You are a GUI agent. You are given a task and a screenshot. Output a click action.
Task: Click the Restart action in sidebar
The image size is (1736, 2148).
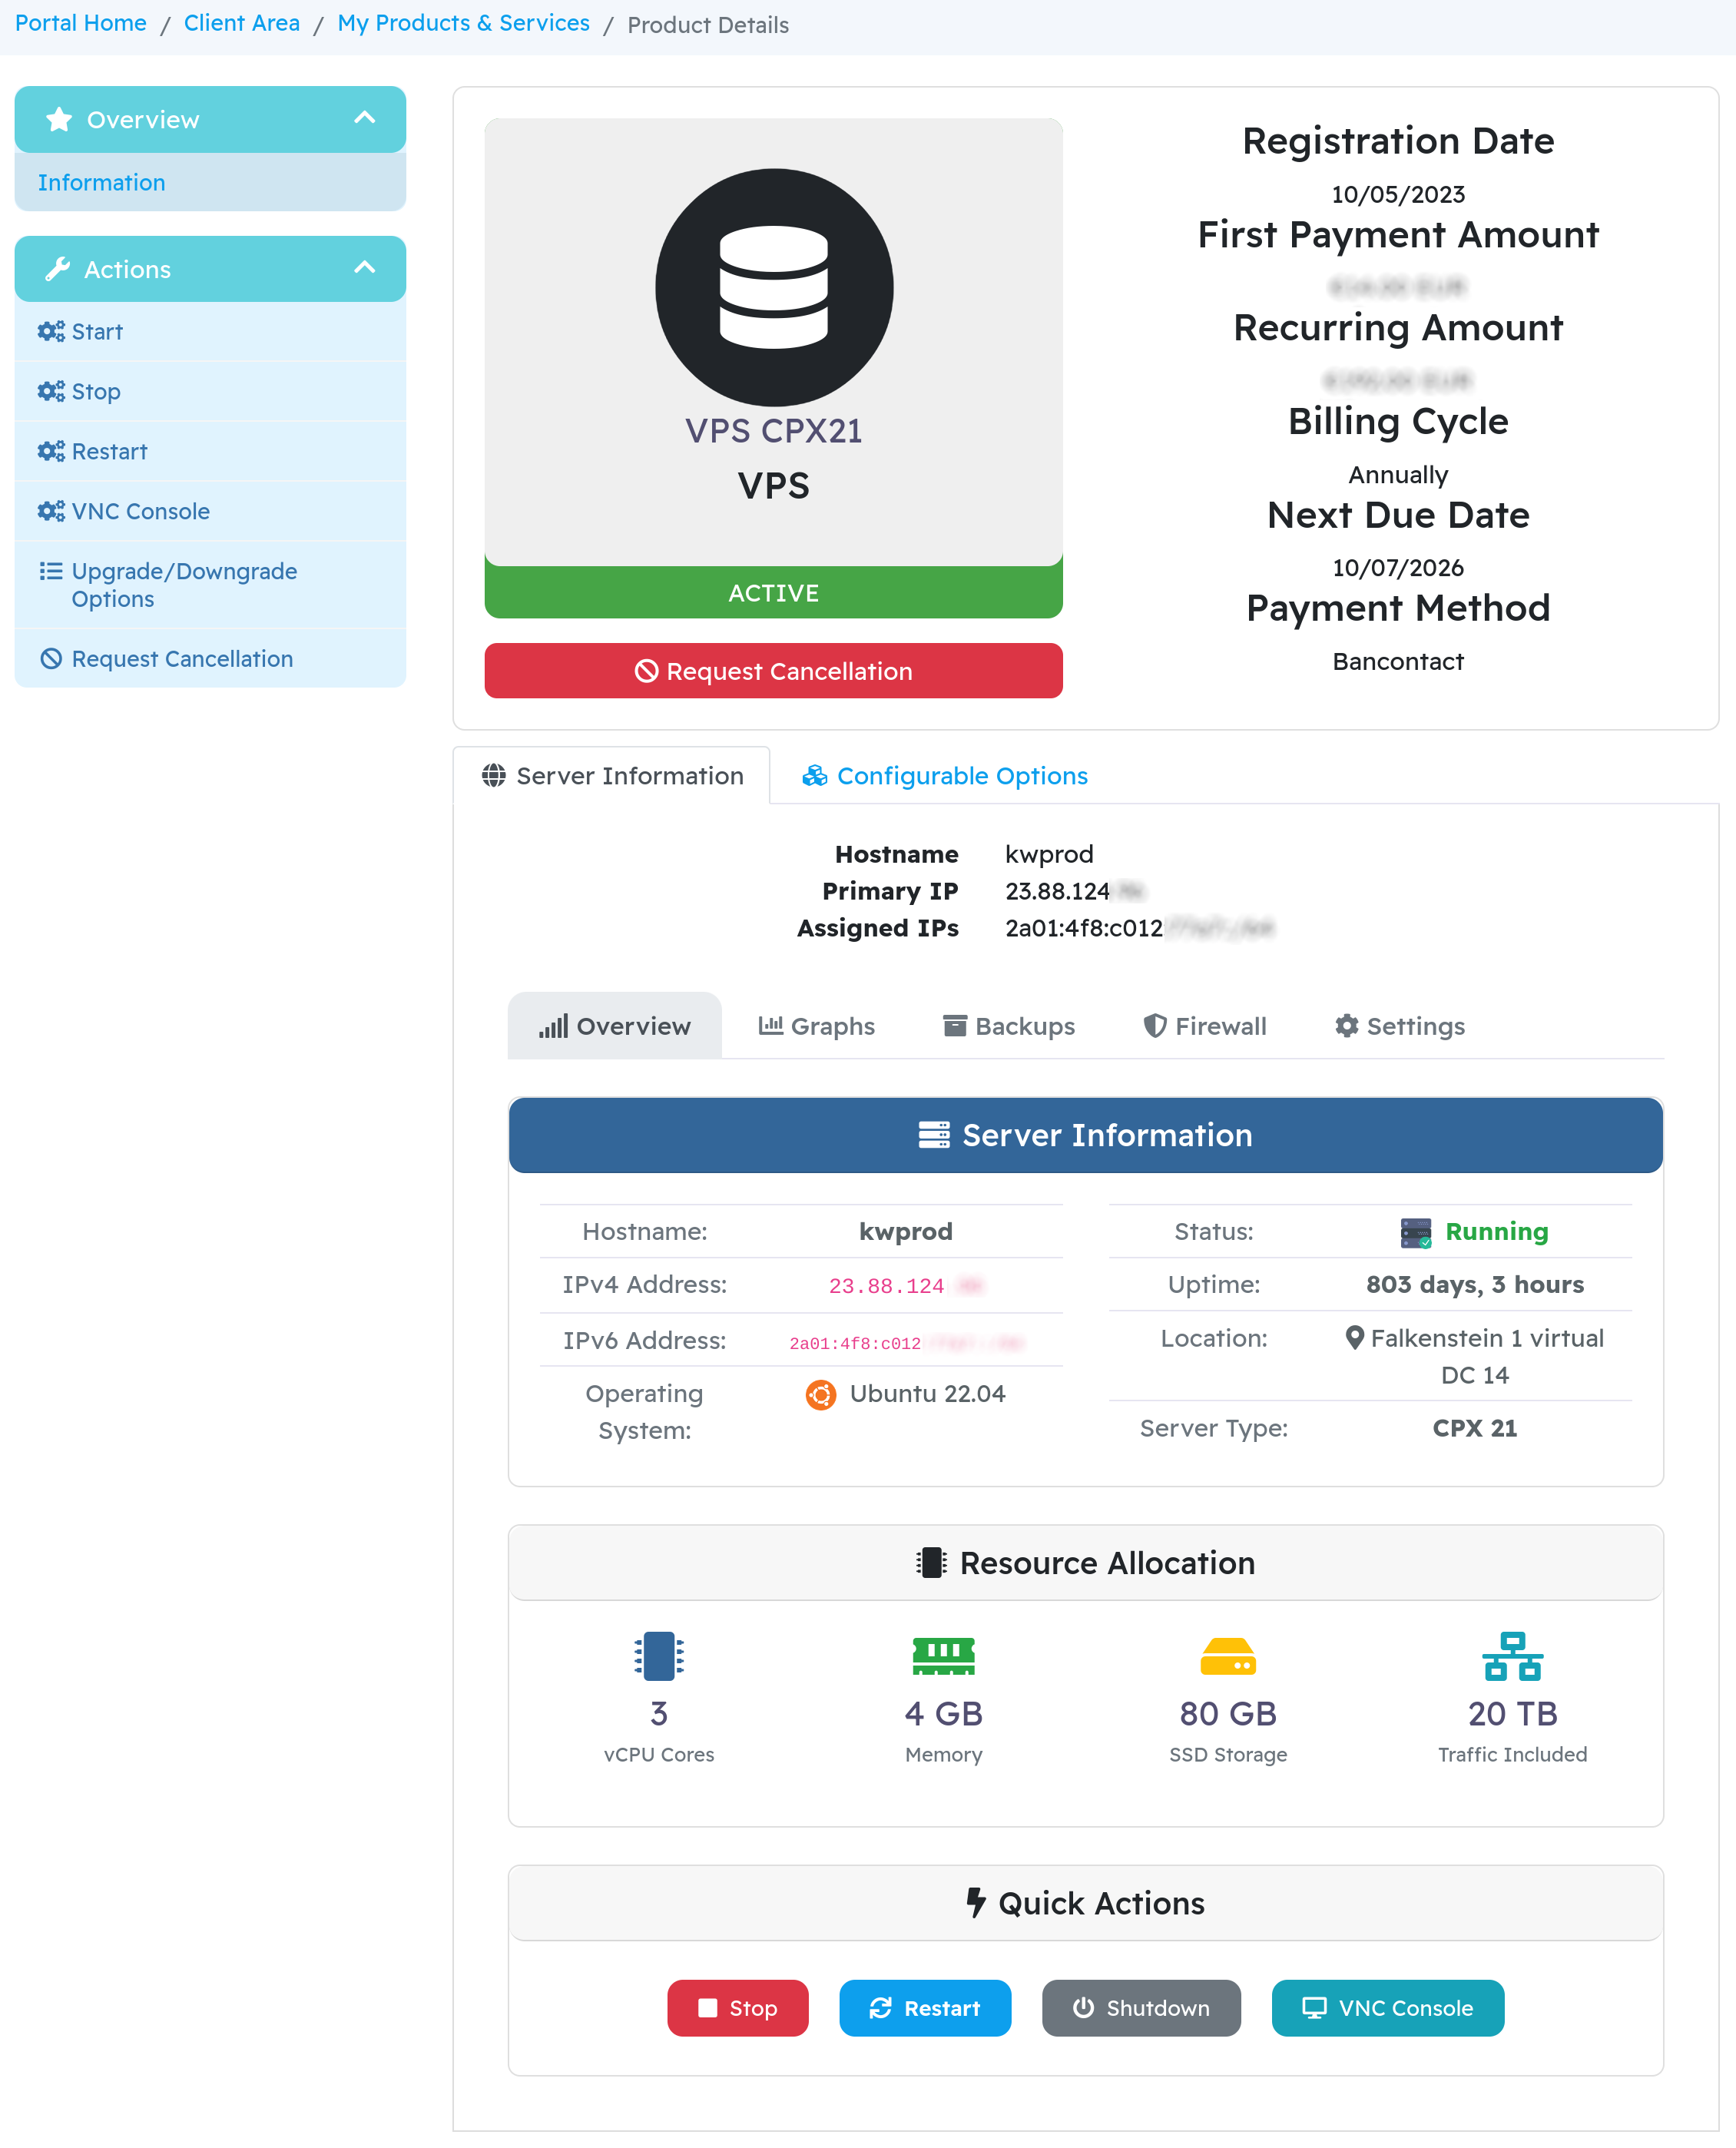pos(210,451)
